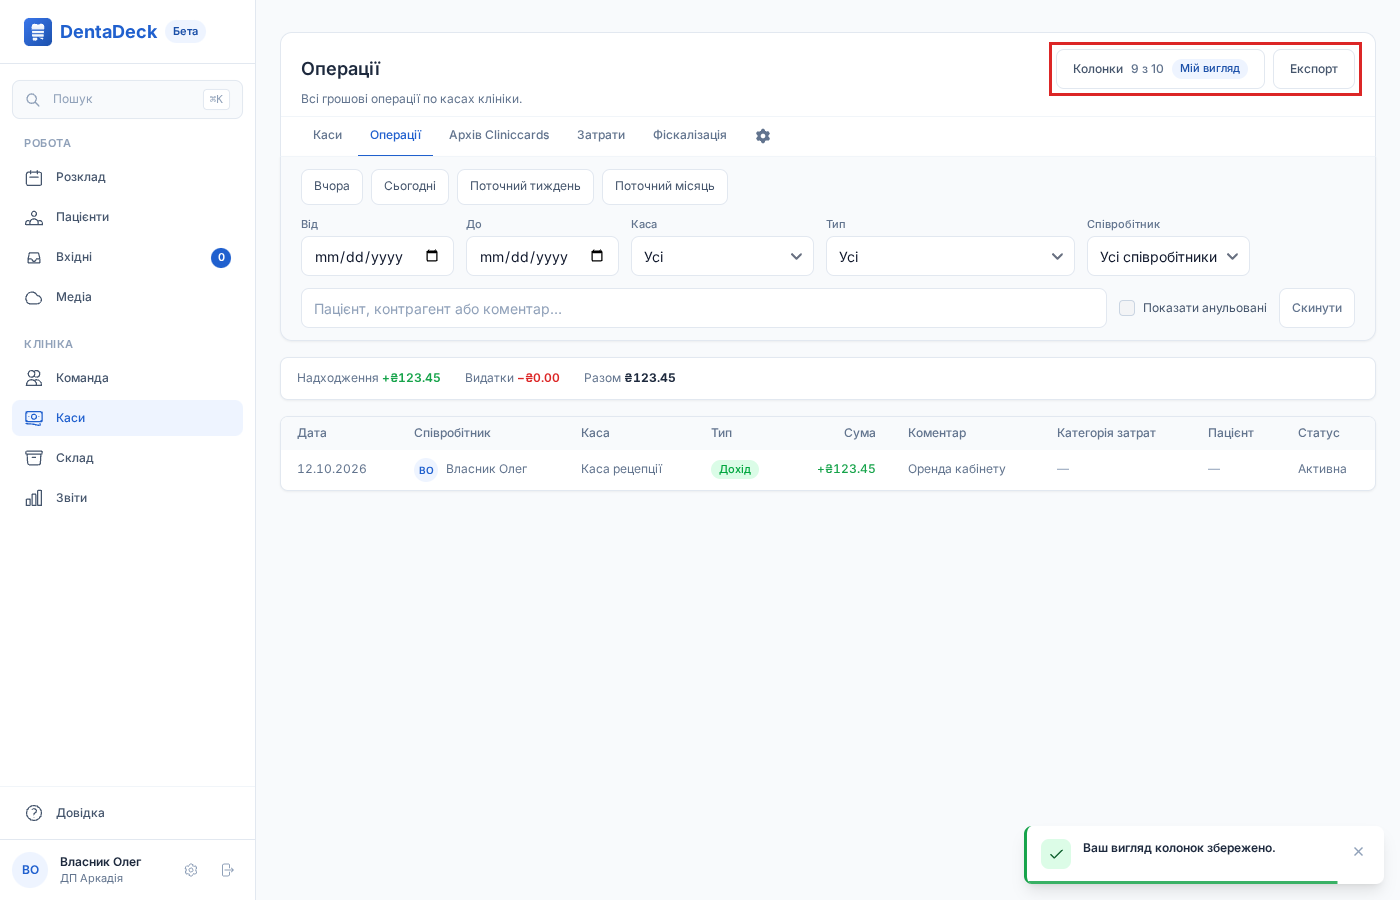Screen dimensions: 1400x900
Task: Open Команда section
Action: click(127, 378)
